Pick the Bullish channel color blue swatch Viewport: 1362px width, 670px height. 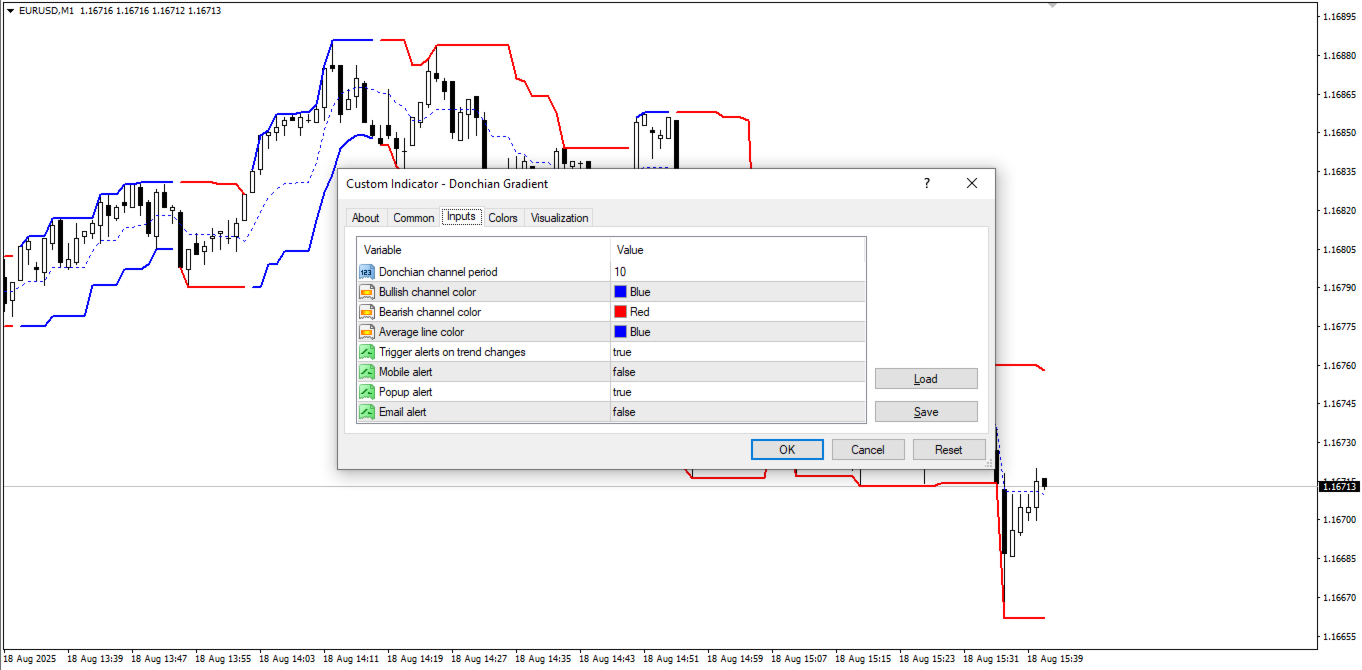click(x=621, y=292)
